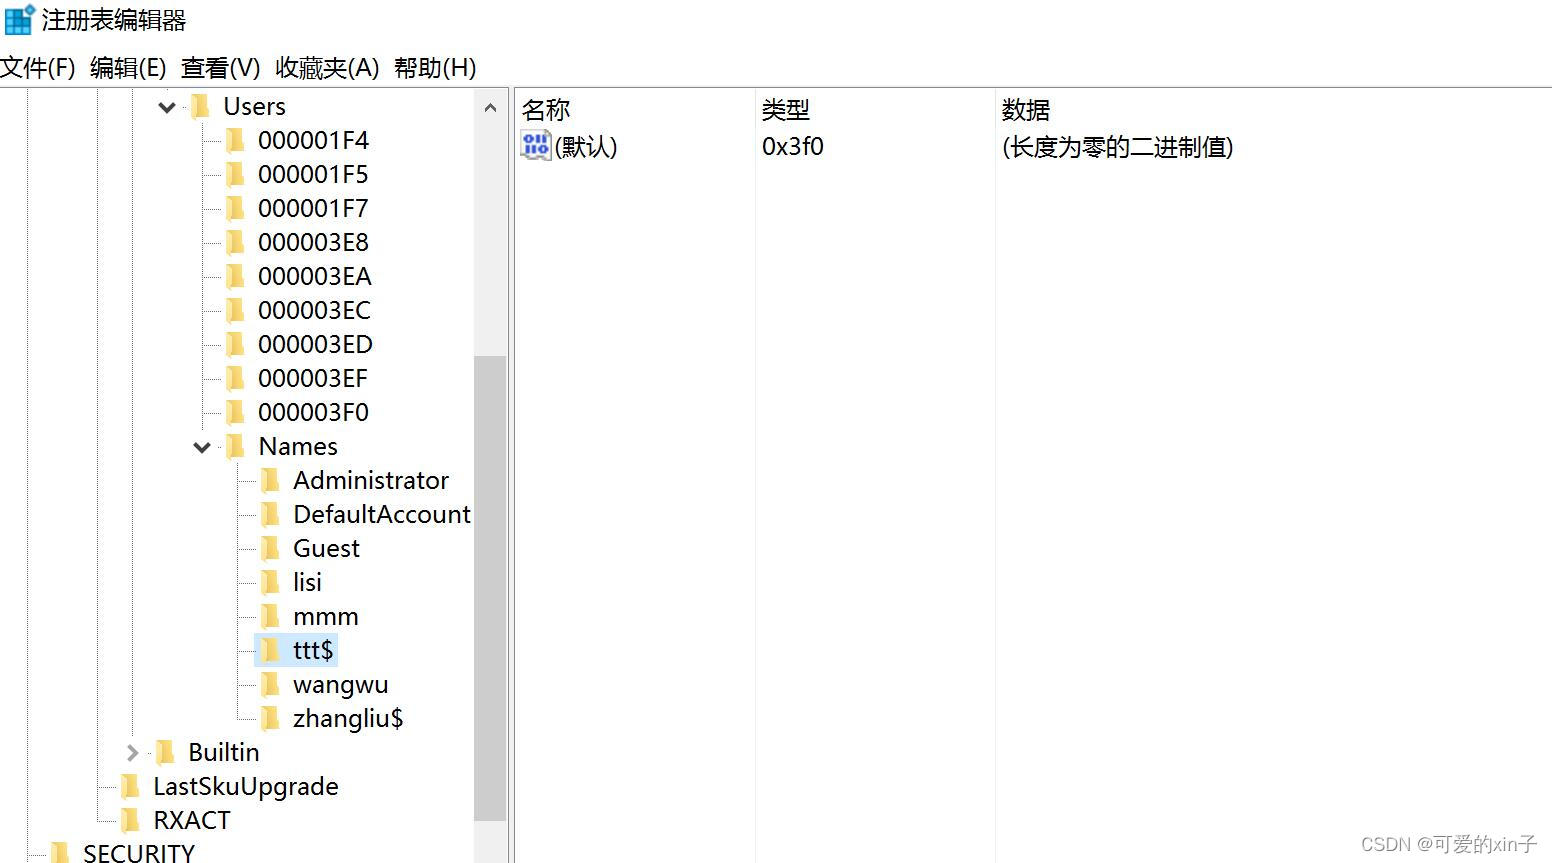Expand the Builtin tree node
Viewport: 1552px width, 863px height.
tap(133, 752)
